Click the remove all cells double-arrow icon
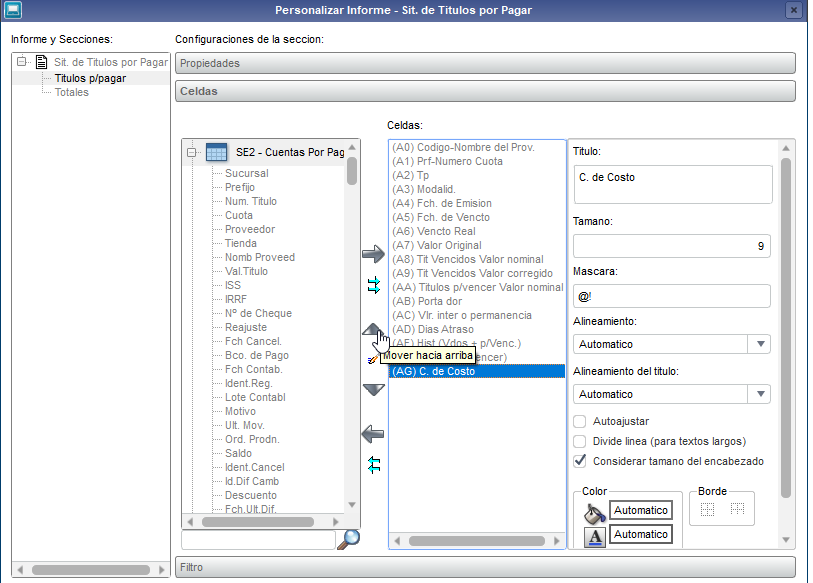Screen dimensions: 813x583 (374, 465)
